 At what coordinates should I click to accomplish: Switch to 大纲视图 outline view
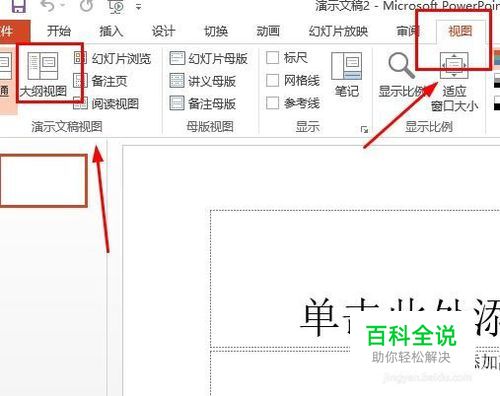[43, 74]
